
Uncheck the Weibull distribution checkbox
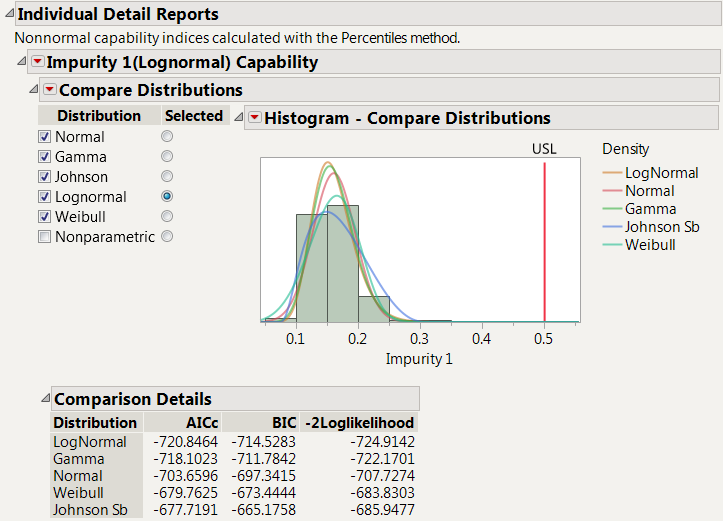[44, 216]
